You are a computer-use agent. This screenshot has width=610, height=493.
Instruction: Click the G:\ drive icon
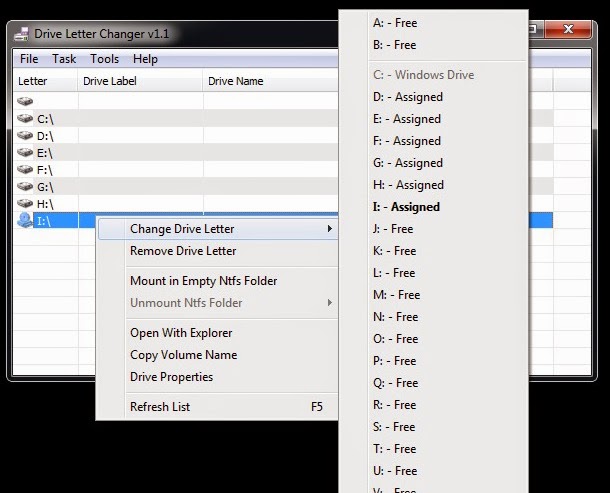(25, 186)
